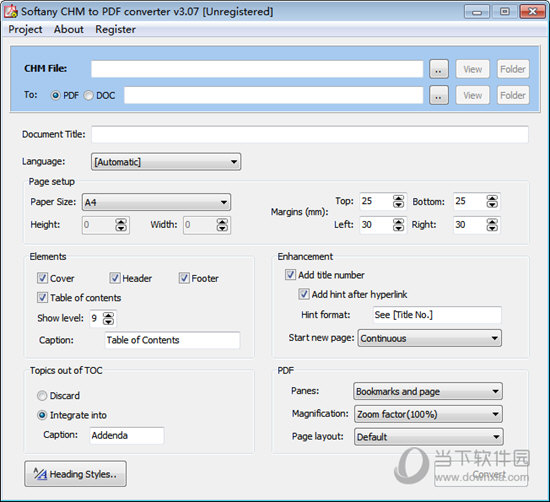Click the Right margin value field
This screenshot has height=502, width=550.
tap(470, 225)
